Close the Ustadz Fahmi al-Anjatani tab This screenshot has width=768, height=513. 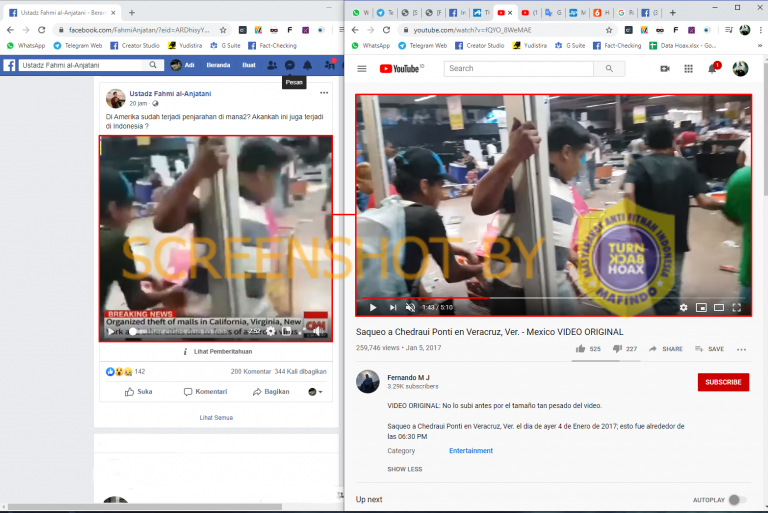(113, 13)
